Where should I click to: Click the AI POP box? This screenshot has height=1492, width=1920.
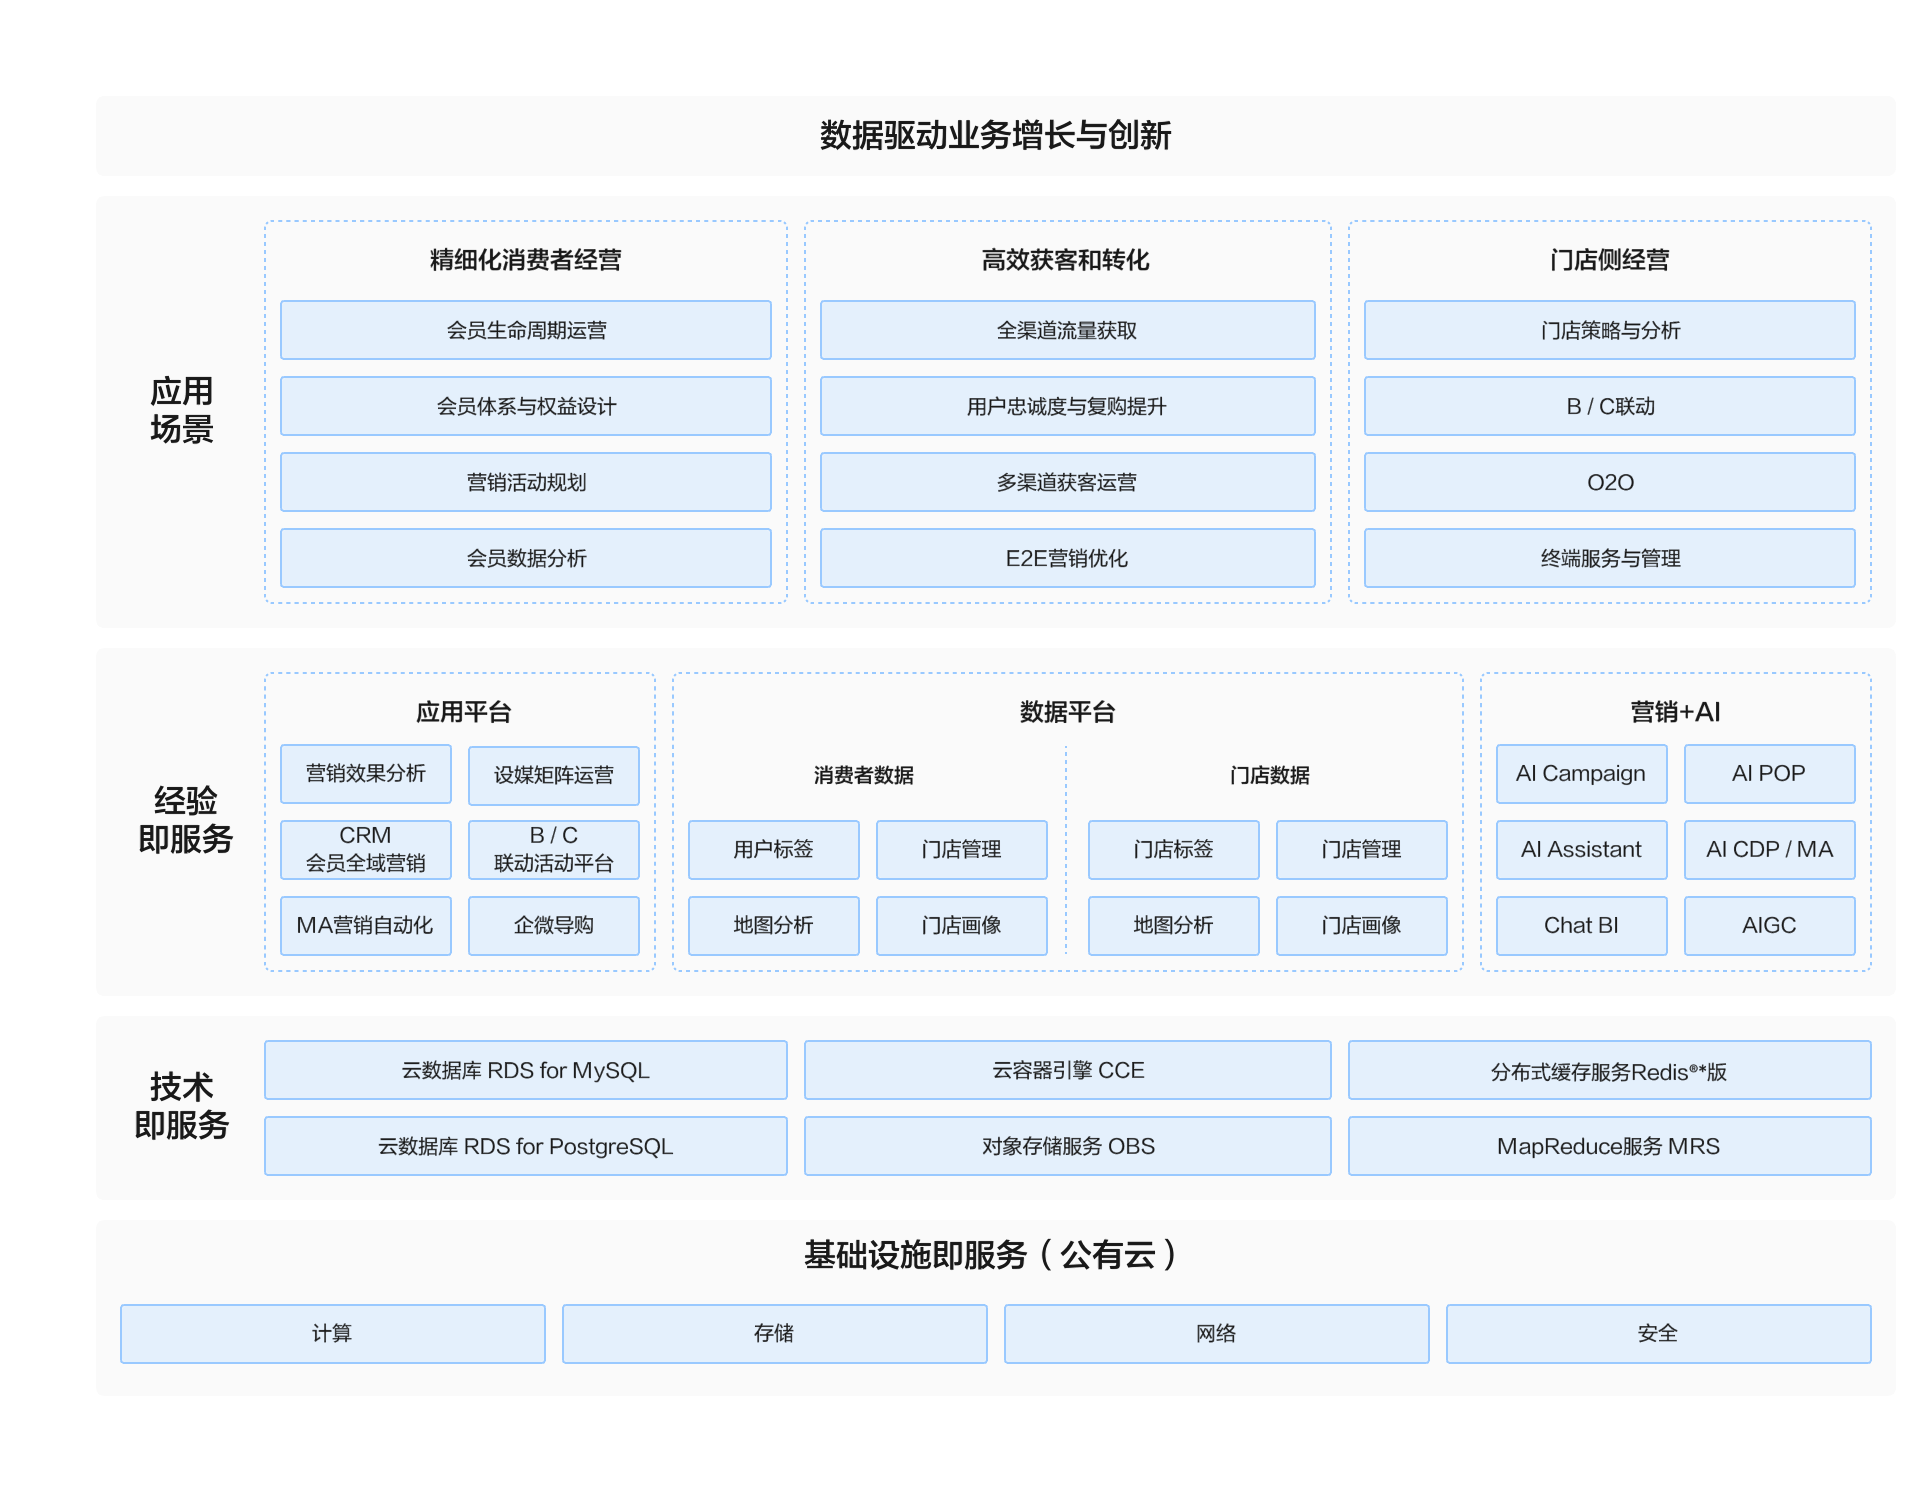coord(1770,774)
